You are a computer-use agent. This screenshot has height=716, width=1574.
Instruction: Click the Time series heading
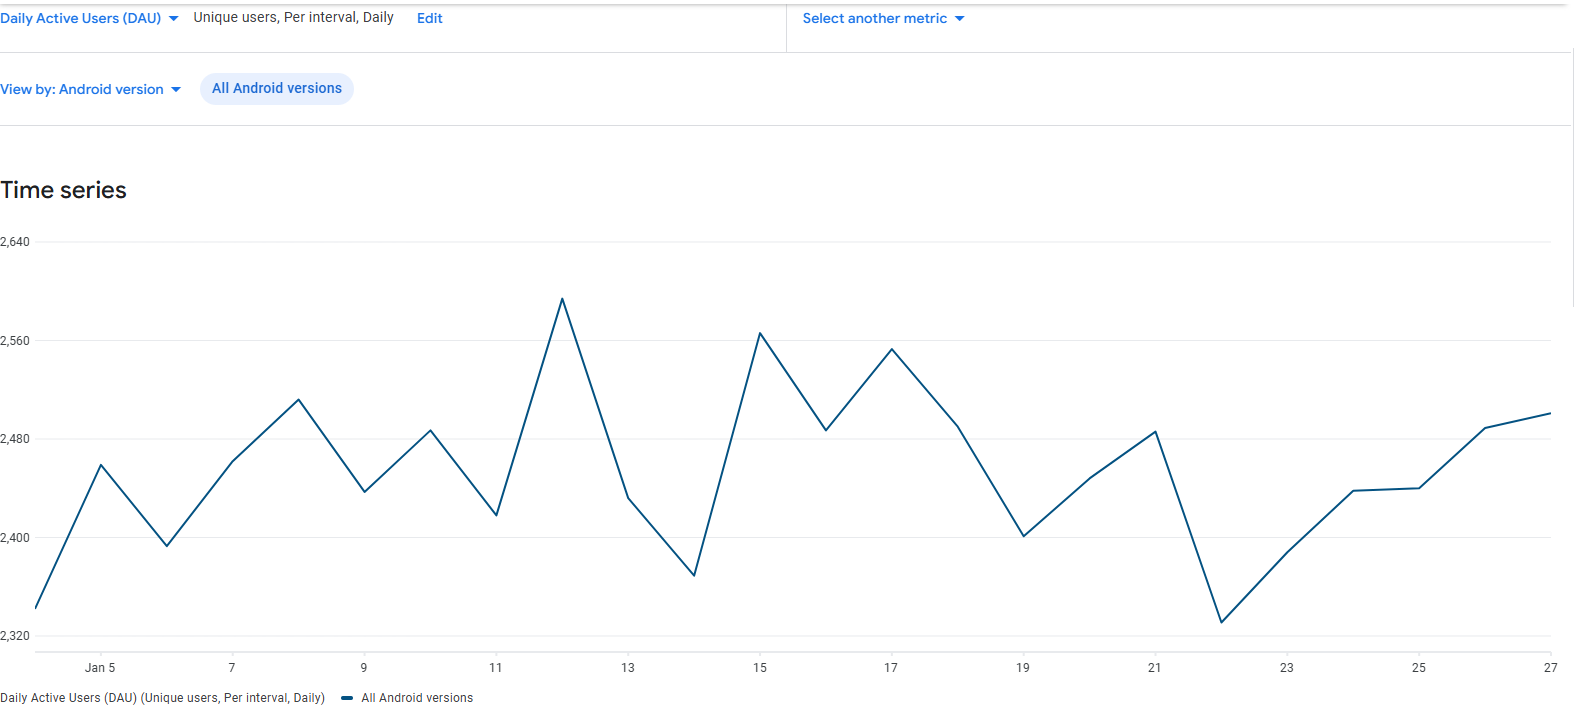[x=64, y=190]
